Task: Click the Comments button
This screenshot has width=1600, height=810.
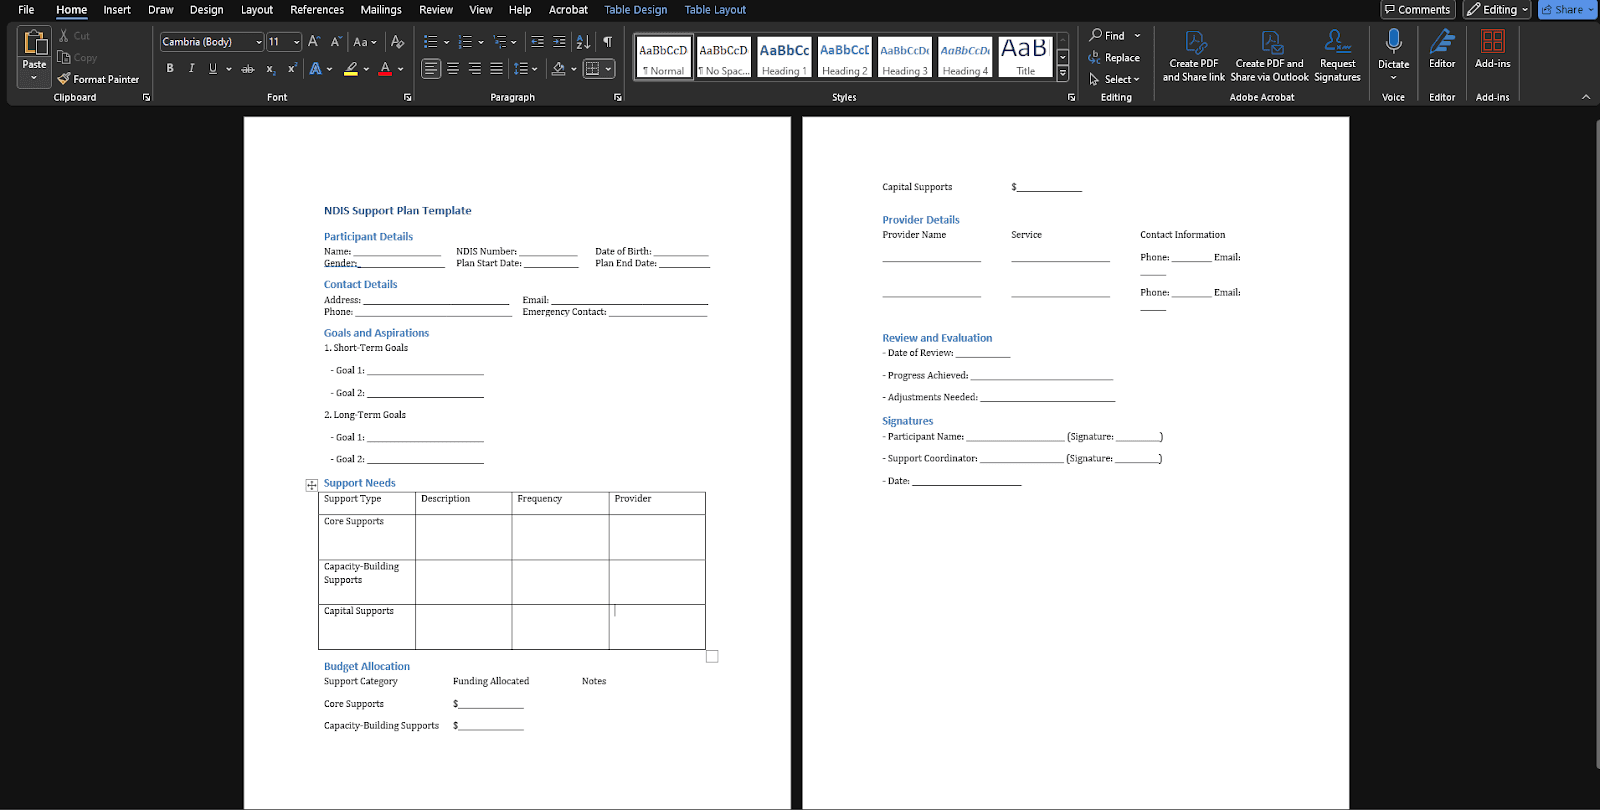Action: pyautogui.click(x=1417, y=10)
